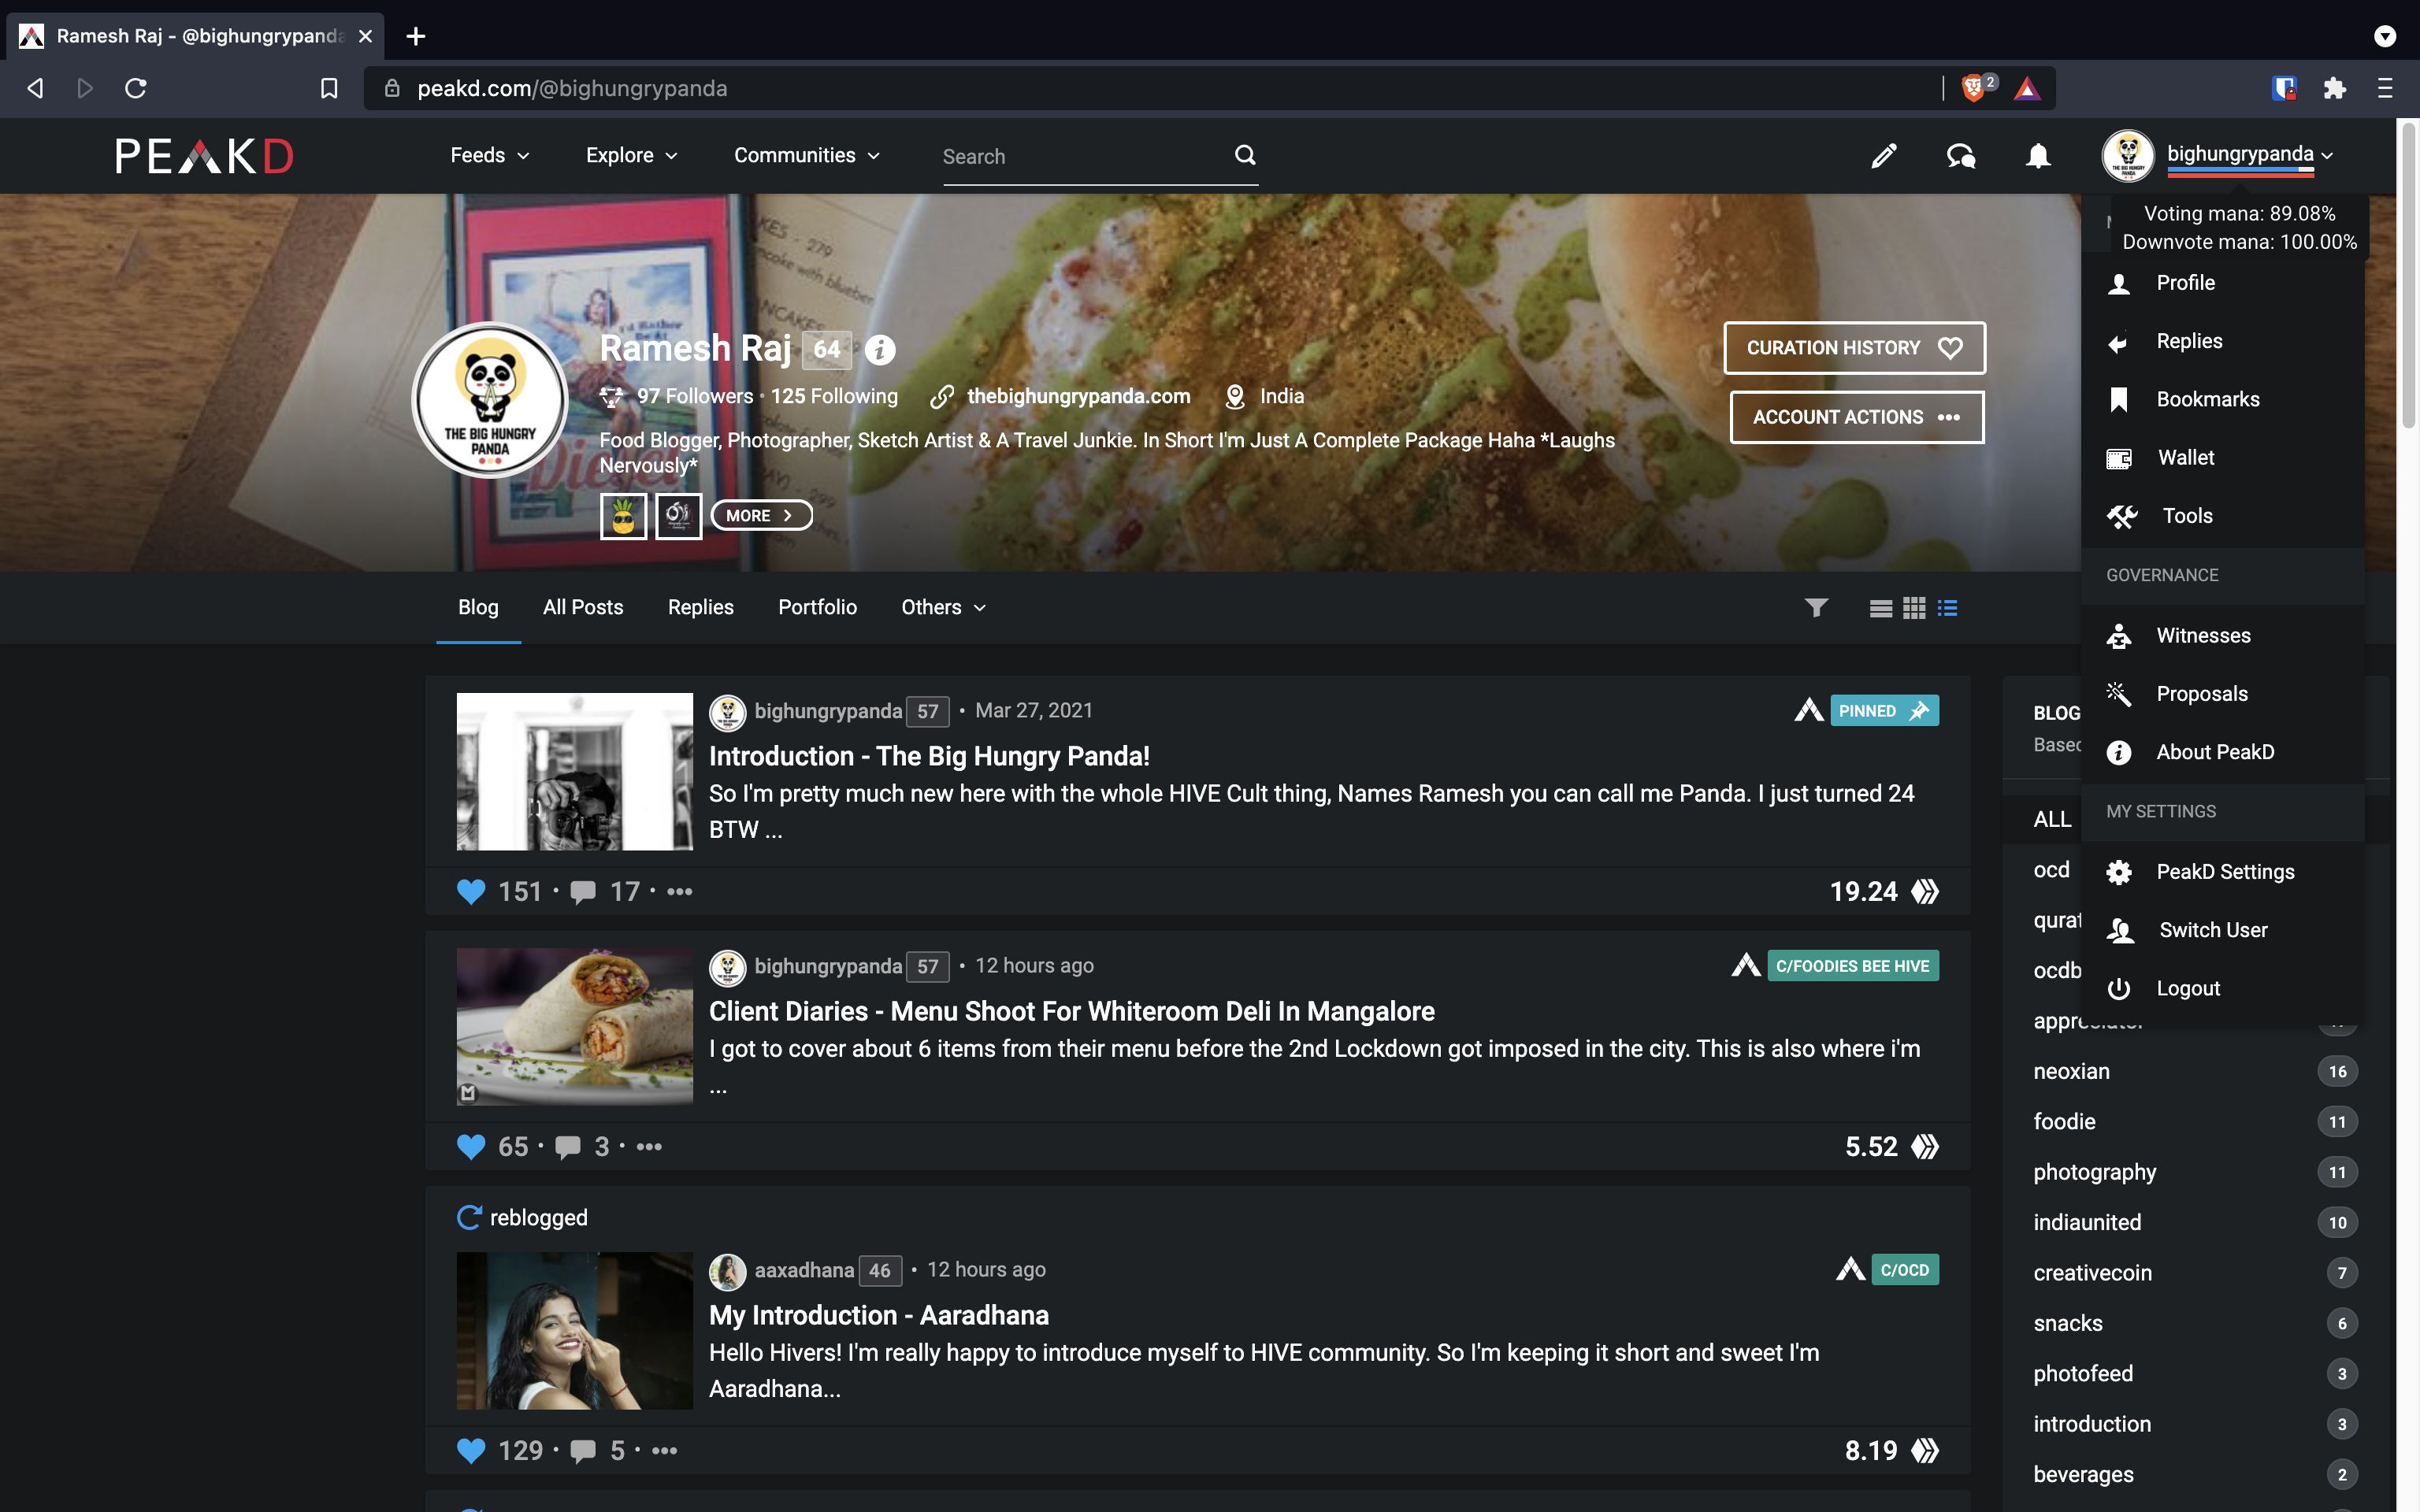Open PeakD Settings menu item
Image resolution: width=2420 pixels, height=1512 pixels.
click(2222, 871)
